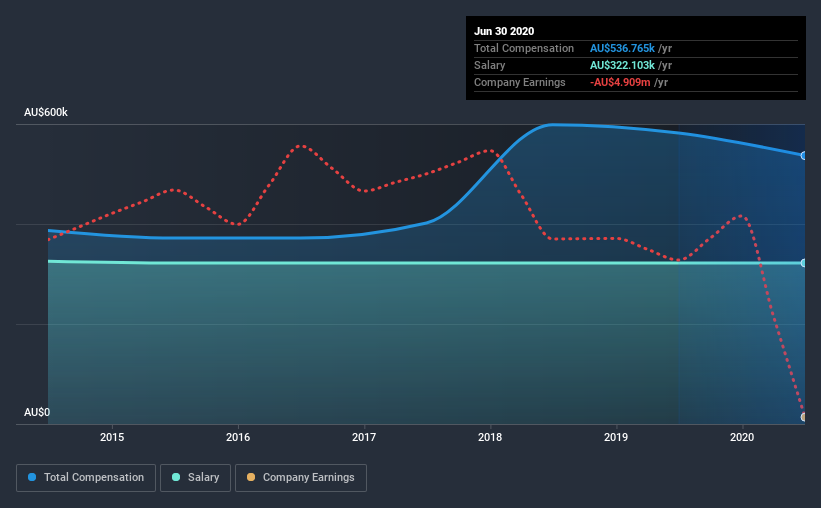The height and width of the screenshot is (508, 821).
Task: Select the 2017 x-axis label
Action: click(x=364, y=437)
